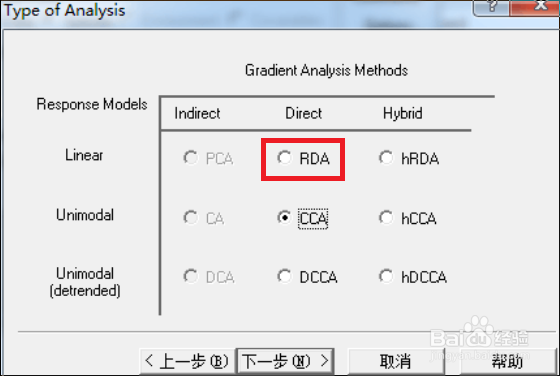
Task: Click the Type of Analysis title bar
Action: click(236, 11)
